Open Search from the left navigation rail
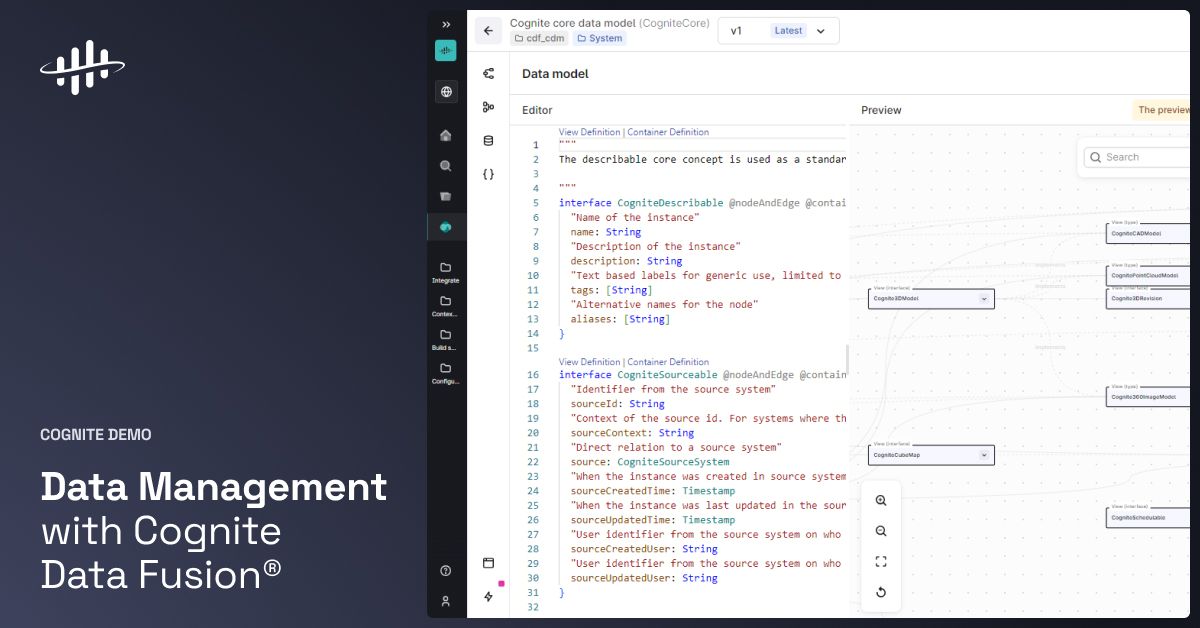 click(x=445, y=166)
